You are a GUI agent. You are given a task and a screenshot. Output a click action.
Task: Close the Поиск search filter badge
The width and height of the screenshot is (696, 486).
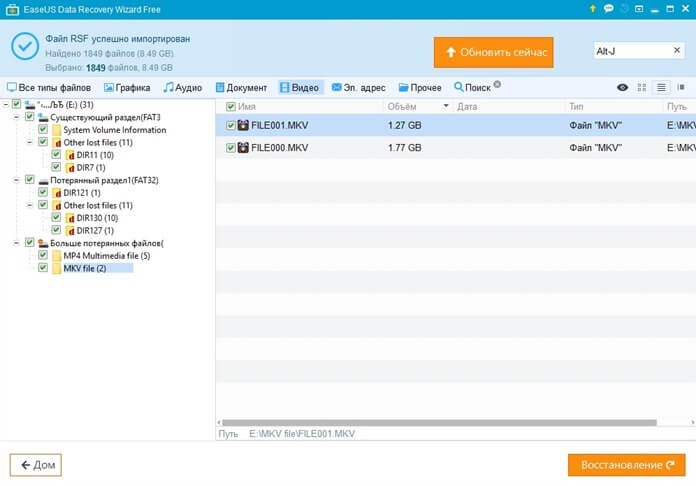(x=497, y=84)
